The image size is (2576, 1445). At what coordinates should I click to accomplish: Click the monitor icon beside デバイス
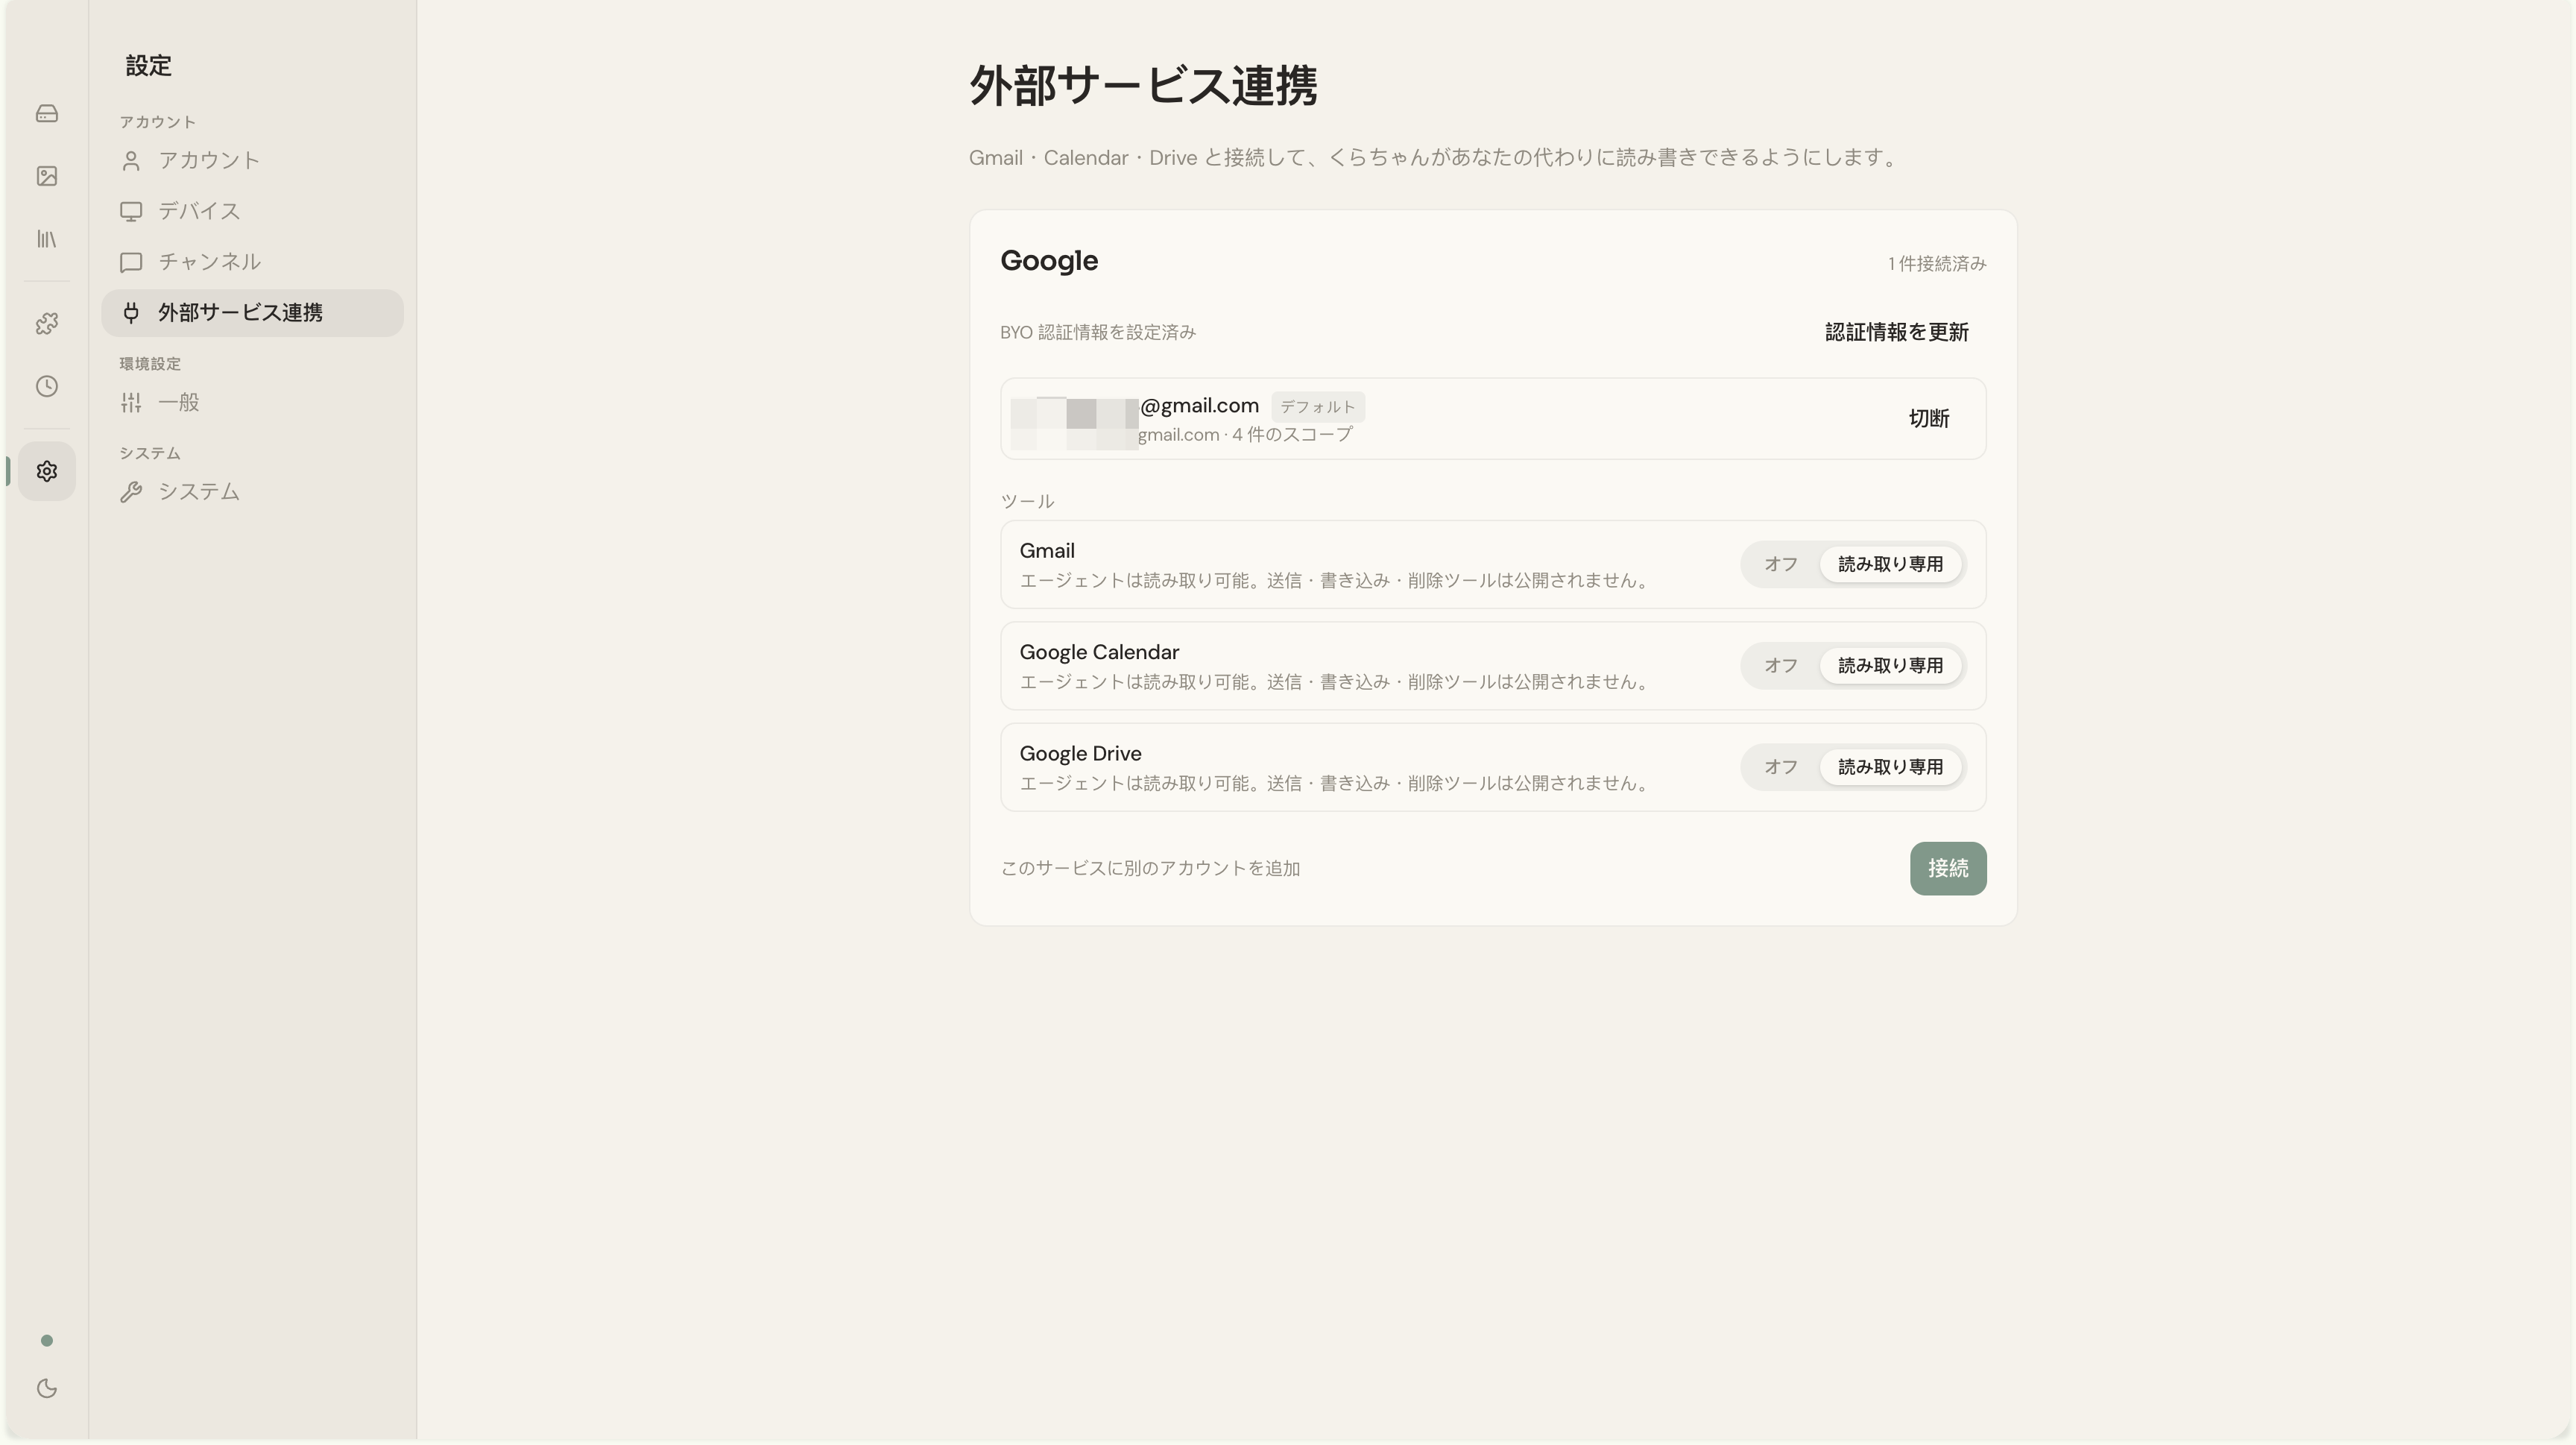(x=131, y=211)
